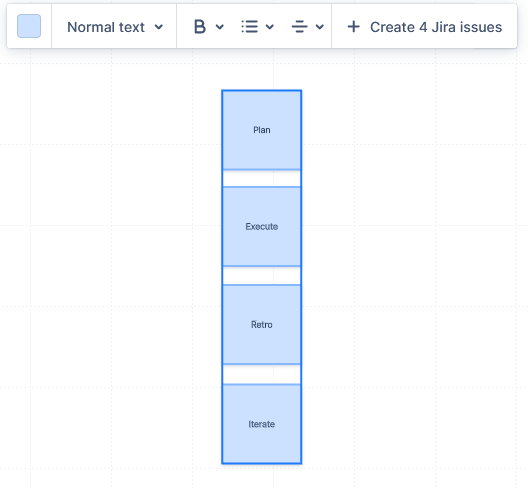Expand the list options chevron

point(269,27)
